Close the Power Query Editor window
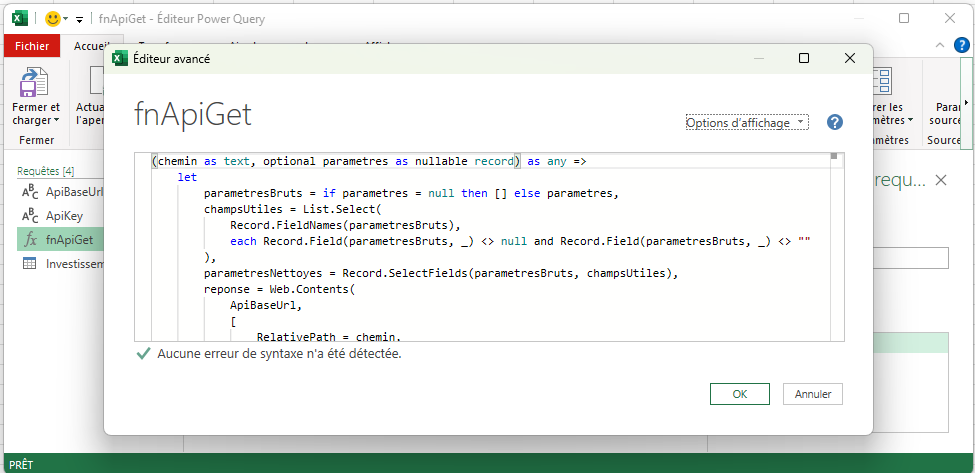Image resolution: width=975 pixels, height=473 pixels. [950, 19]
